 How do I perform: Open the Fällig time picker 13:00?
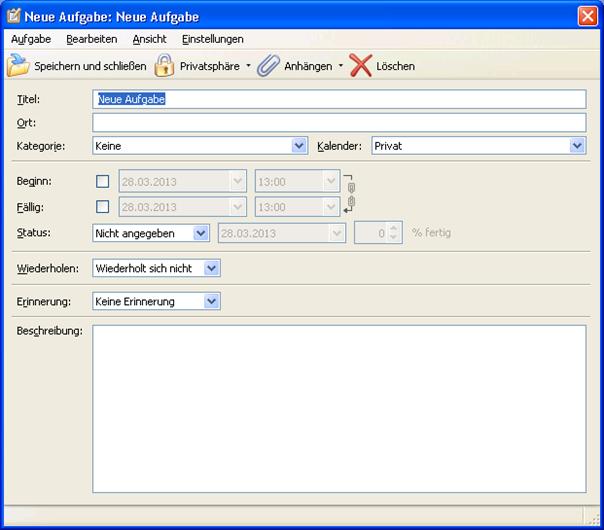297,207
